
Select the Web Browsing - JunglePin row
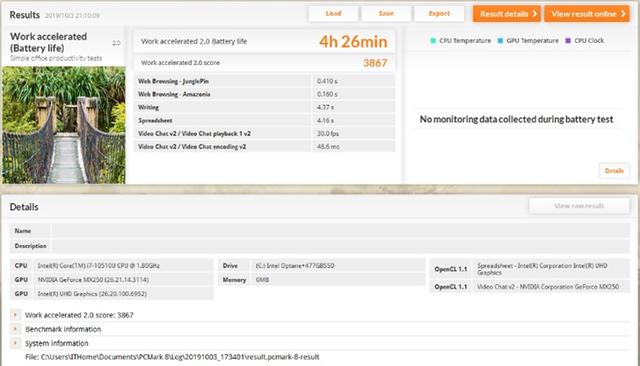pyautogui.click(x=264, y=81)
